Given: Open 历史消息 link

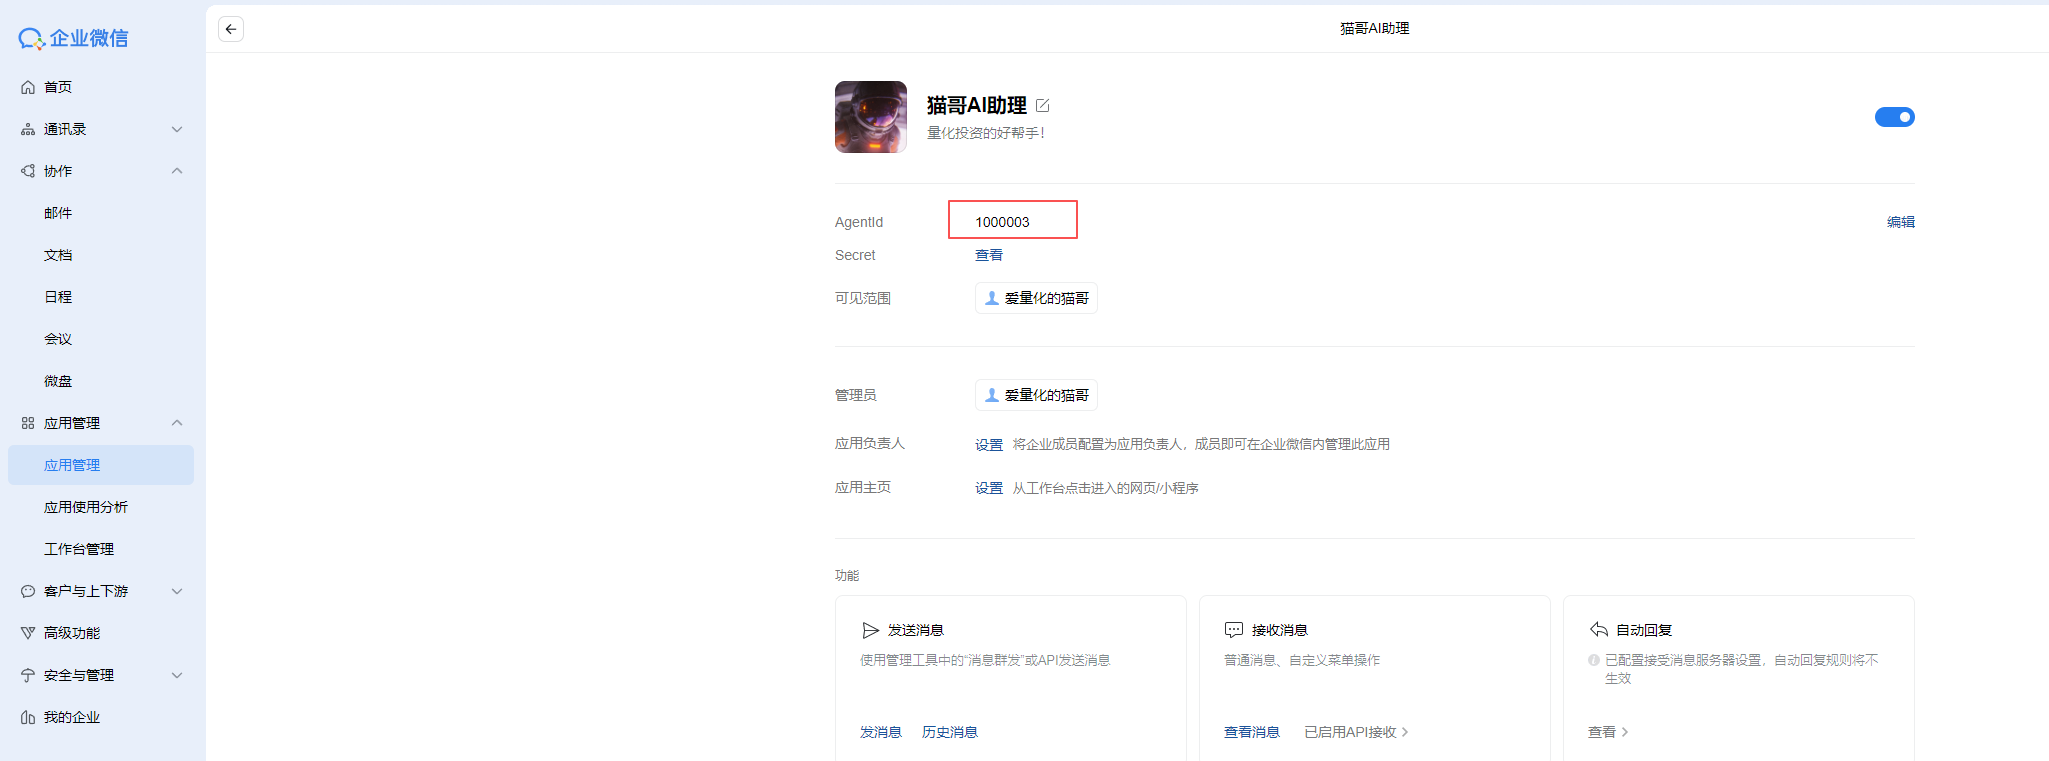Looking at the screenshot, I should pos(949,732).
